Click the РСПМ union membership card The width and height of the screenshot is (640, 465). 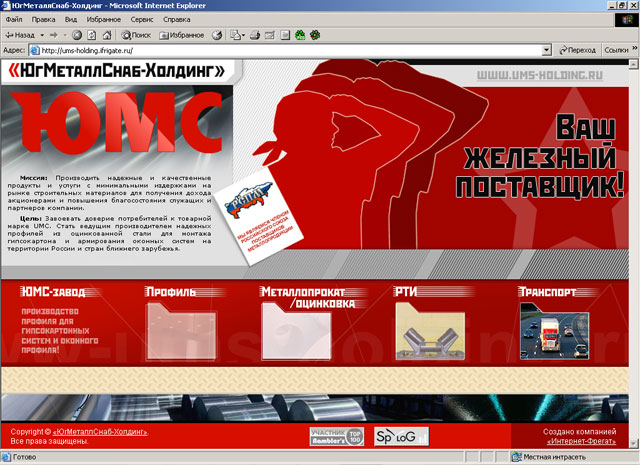(258, 216)
